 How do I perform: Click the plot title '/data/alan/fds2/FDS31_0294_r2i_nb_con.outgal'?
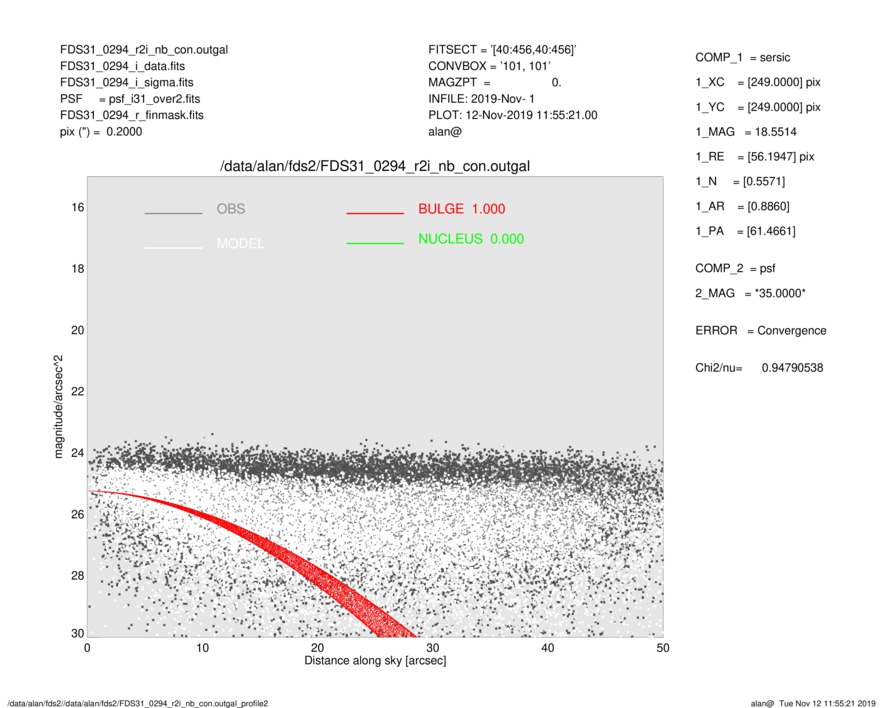coord(375,167)
